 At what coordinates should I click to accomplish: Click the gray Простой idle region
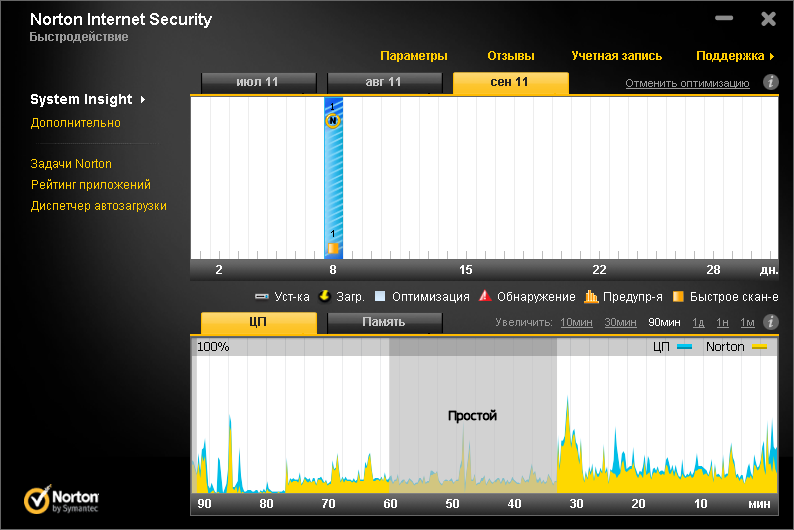tap(472, 415)
